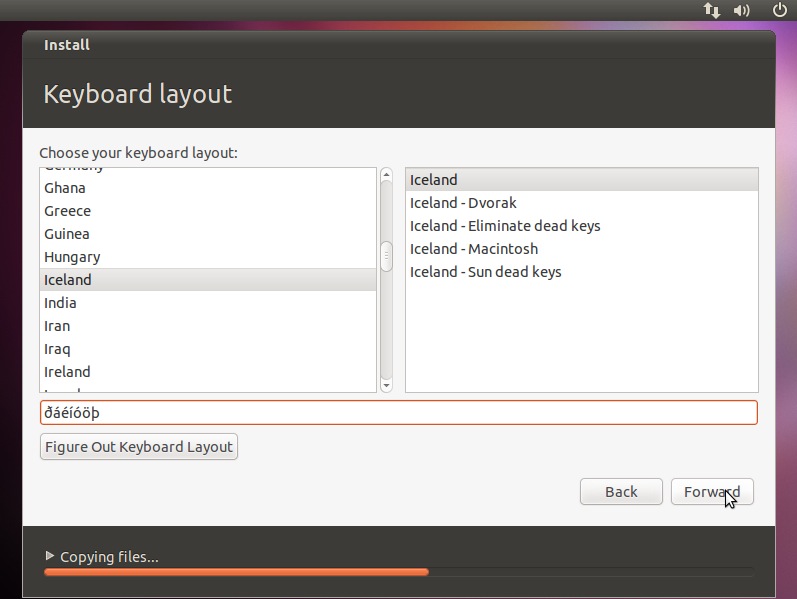
Task: Click the Back button
Action: click(621, 492)
